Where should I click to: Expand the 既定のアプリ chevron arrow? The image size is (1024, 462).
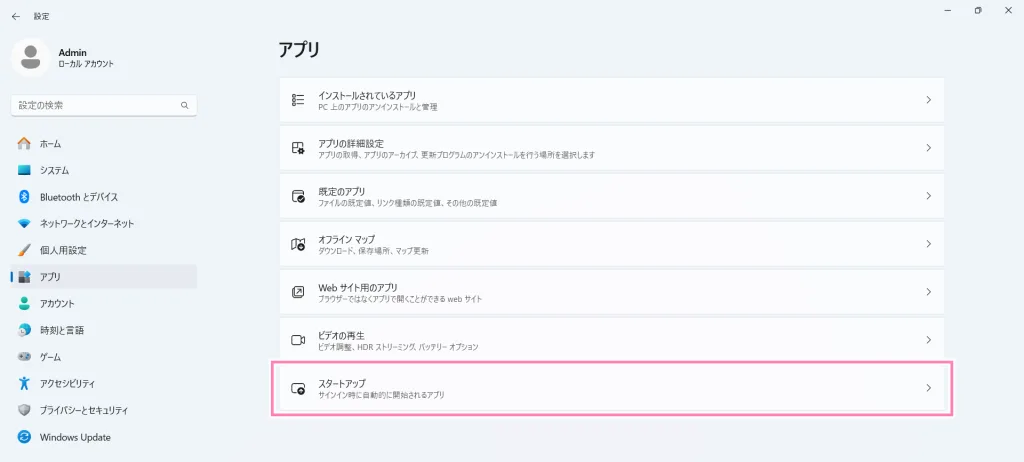point(928,196)
